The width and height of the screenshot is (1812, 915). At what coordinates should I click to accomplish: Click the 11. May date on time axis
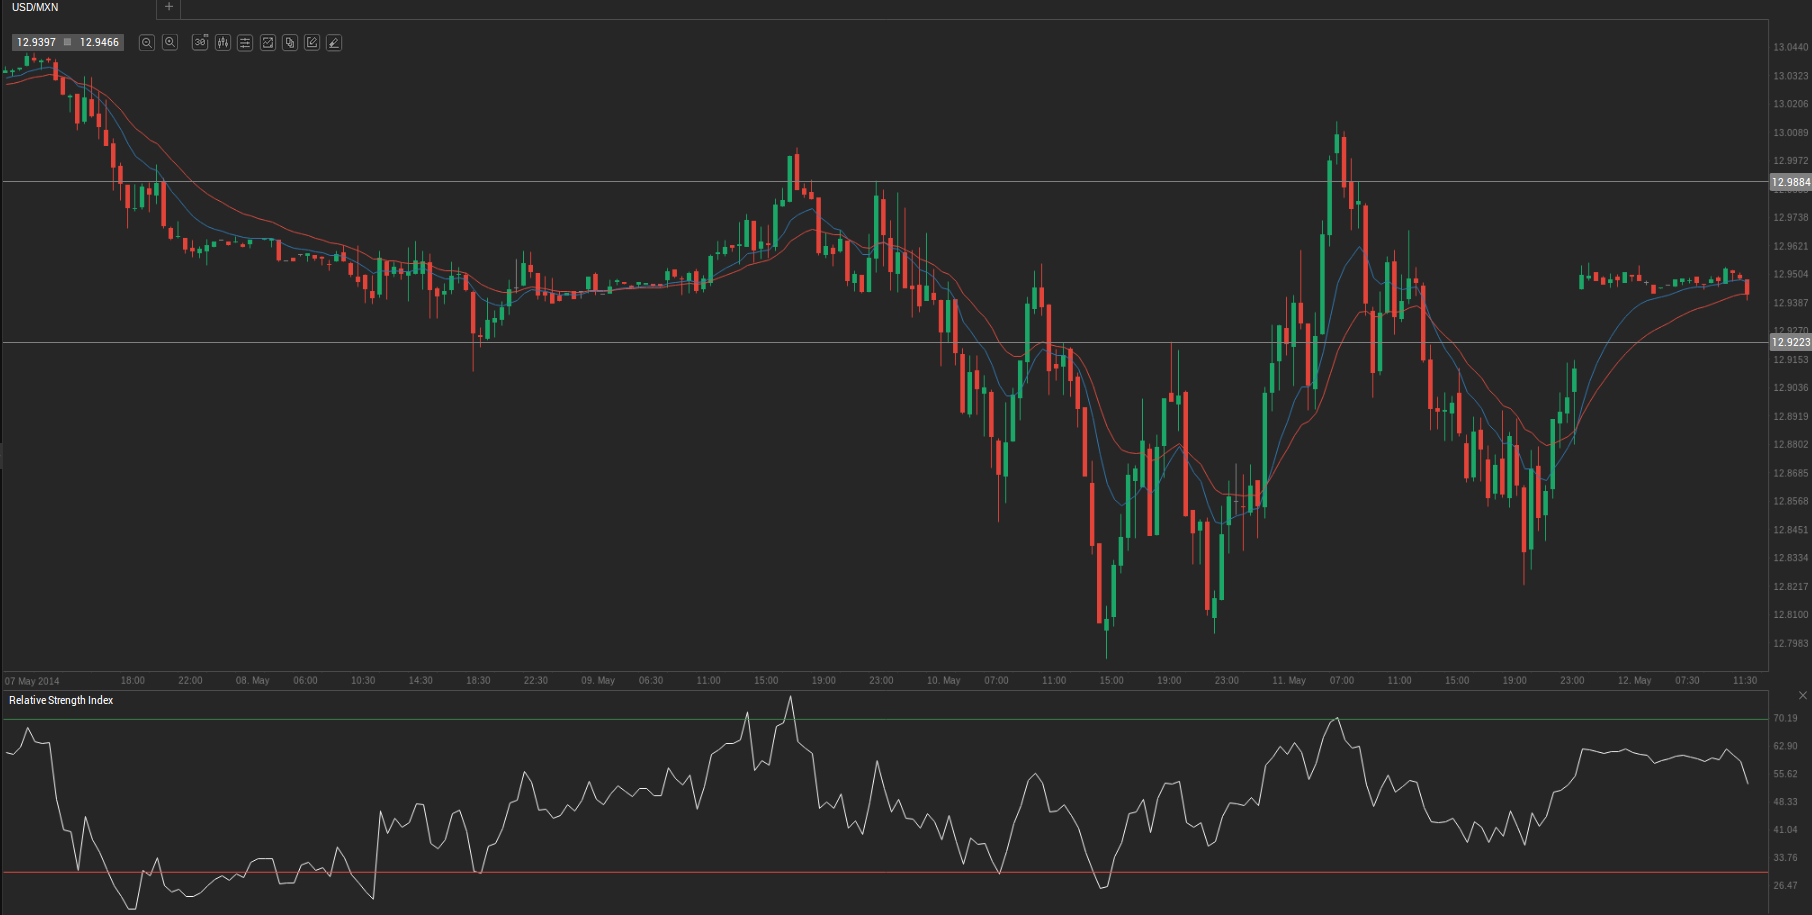1288,681
